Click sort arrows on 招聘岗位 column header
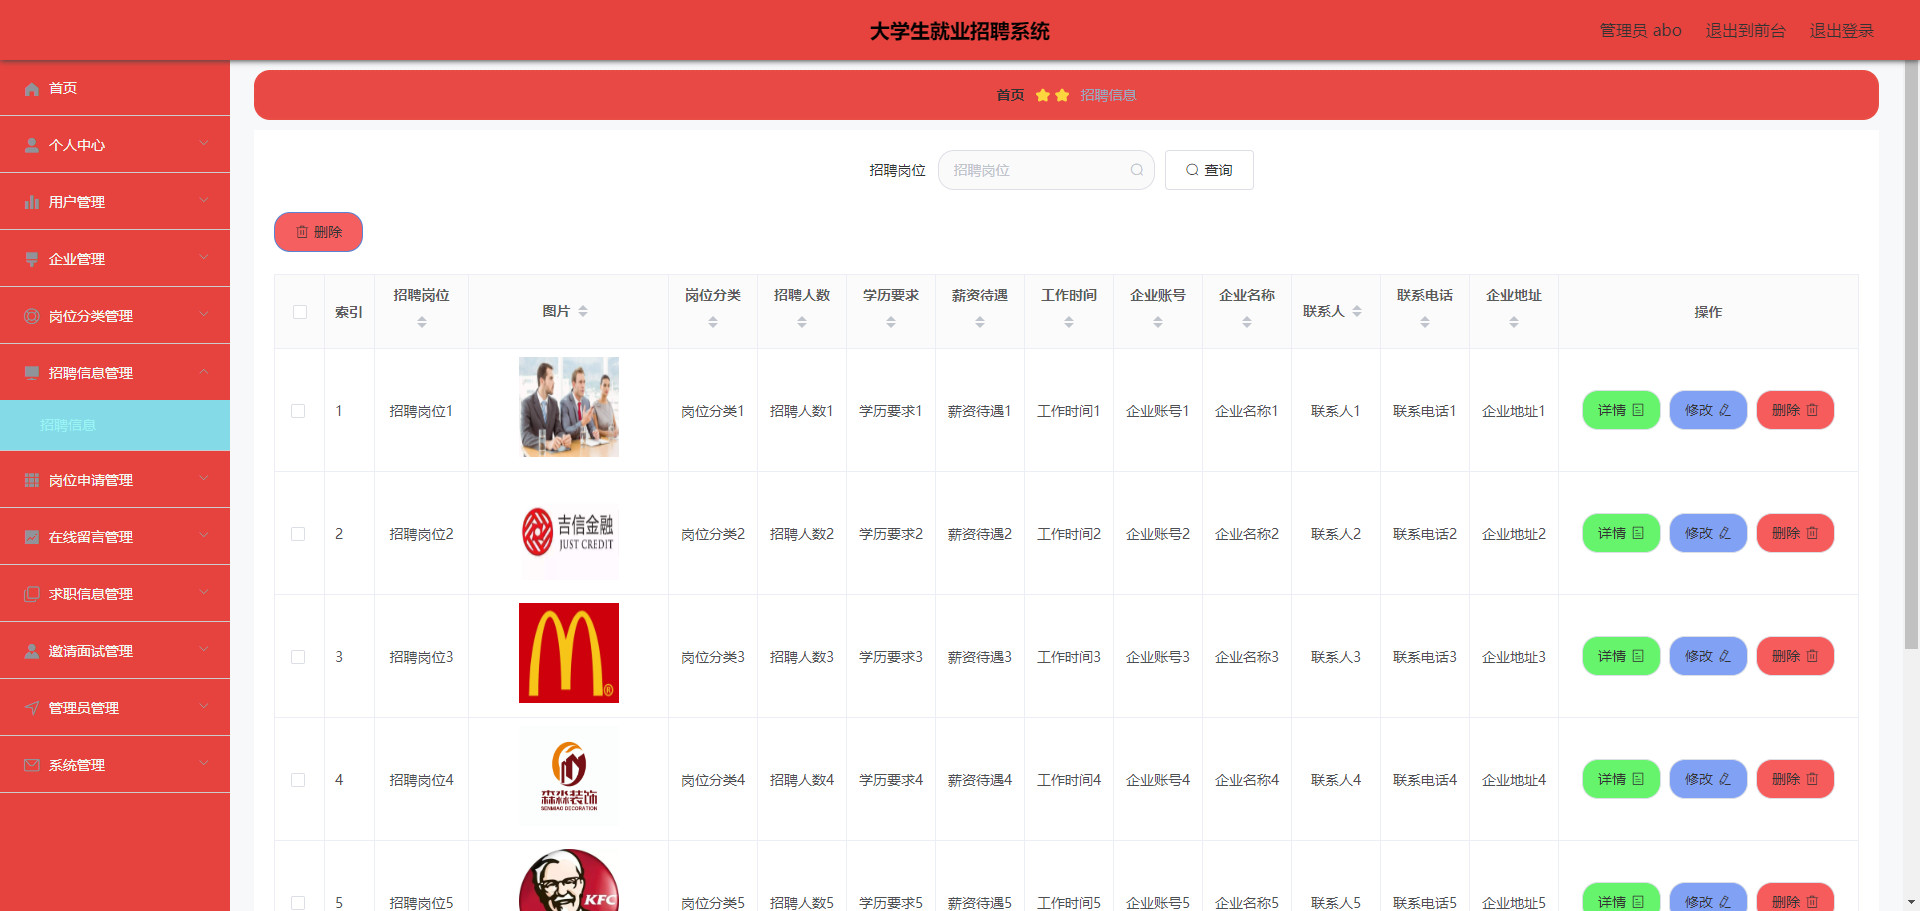 (x=422, y=322)
